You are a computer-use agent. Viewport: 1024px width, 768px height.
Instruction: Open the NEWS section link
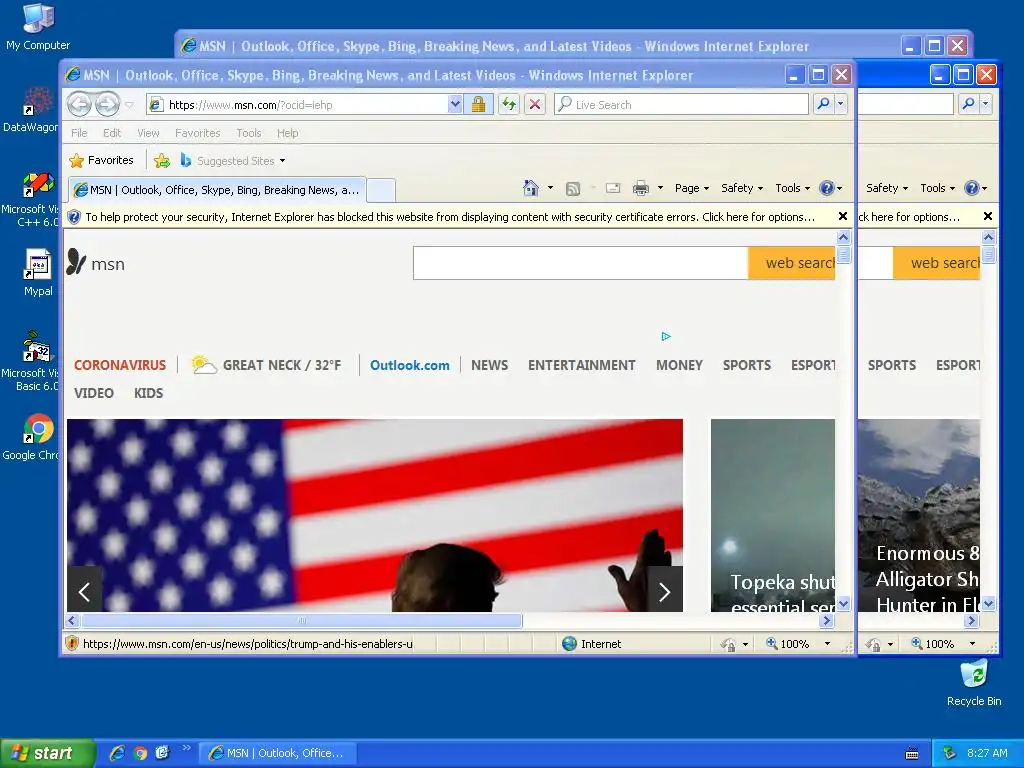point(489,365)
